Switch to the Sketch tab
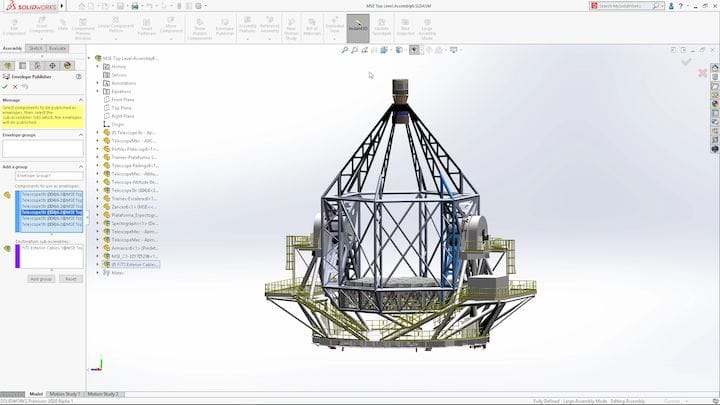Image resolution: width=720 pixels, height=405 pixels. pyautogui.click(x=35, y=47)
